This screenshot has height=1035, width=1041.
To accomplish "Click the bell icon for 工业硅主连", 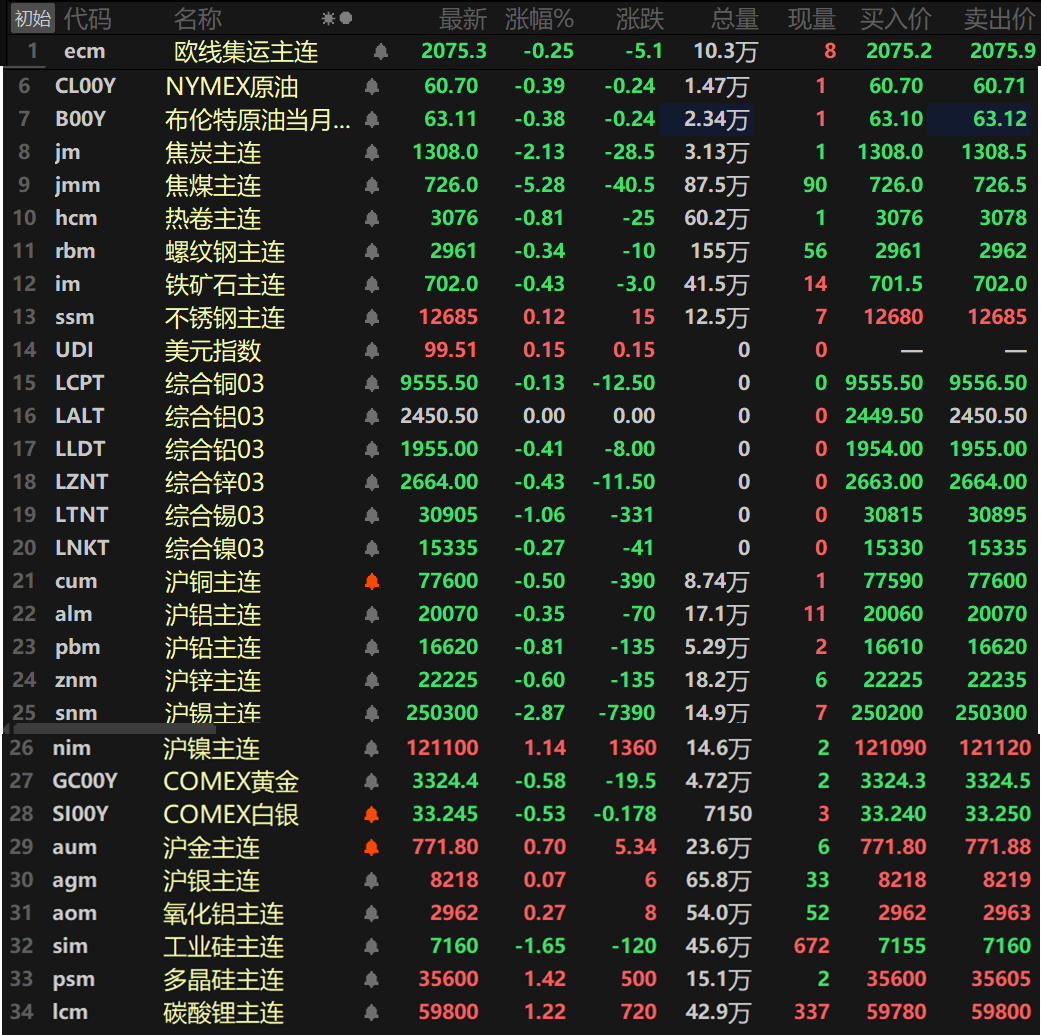I will [372, 947].
